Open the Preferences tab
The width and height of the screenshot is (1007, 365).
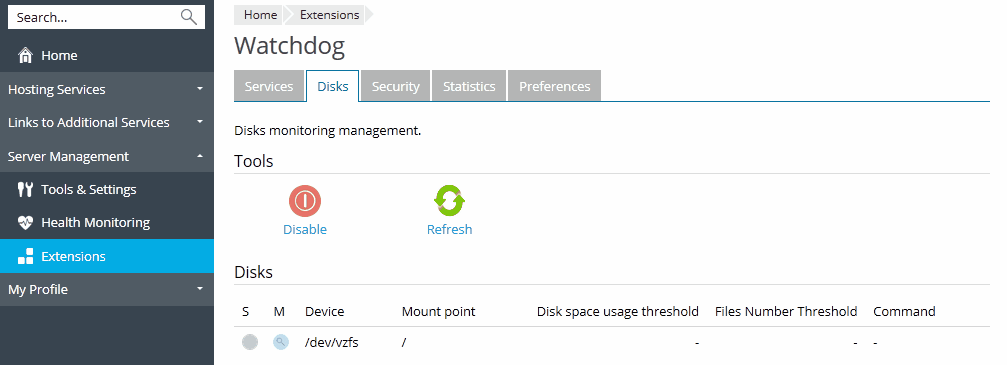click(x=555, y=86)
